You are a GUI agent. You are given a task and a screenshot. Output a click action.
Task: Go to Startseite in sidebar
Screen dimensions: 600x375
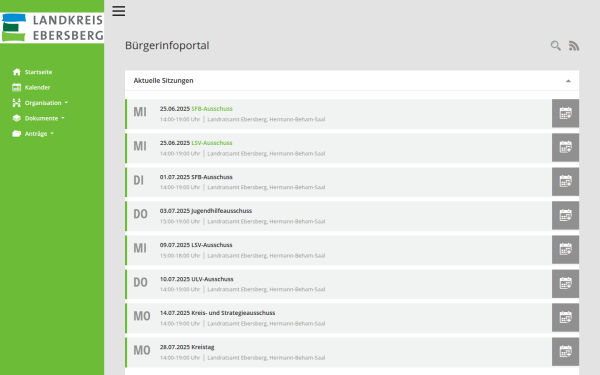(x=38, y=72)
